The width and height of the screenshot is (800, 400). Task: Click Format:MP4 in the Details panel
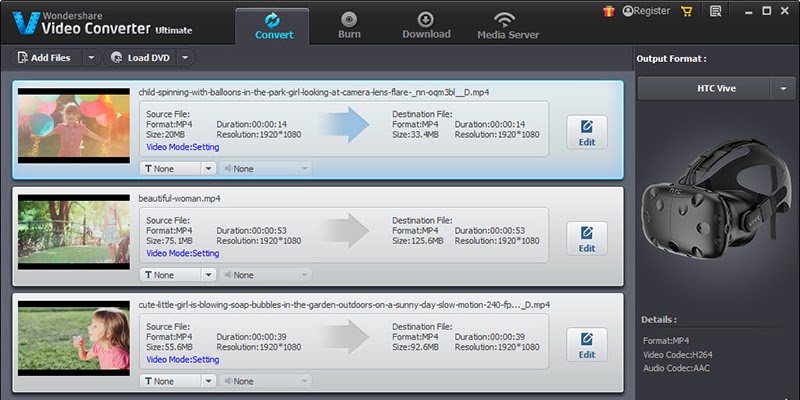(666, 341)
